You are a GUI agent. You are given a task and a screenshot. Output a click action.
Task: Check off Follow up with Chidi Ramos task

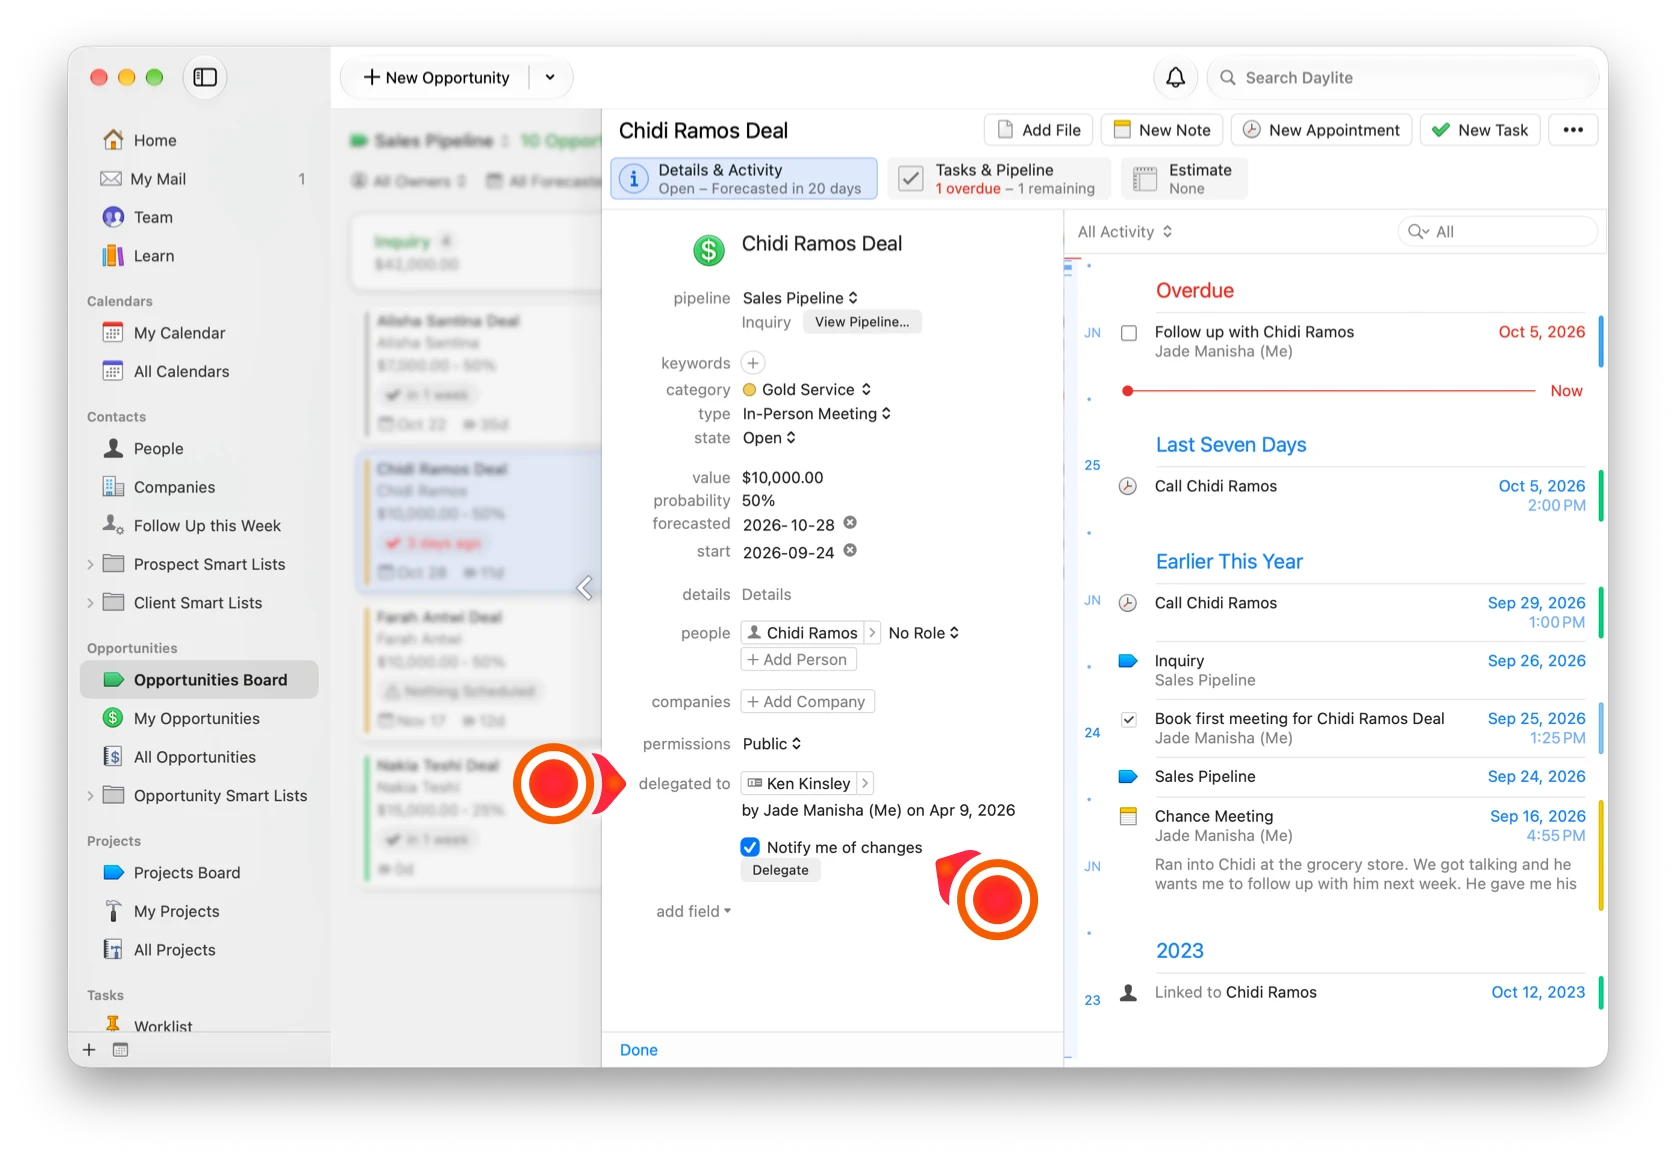(1129, 333)
